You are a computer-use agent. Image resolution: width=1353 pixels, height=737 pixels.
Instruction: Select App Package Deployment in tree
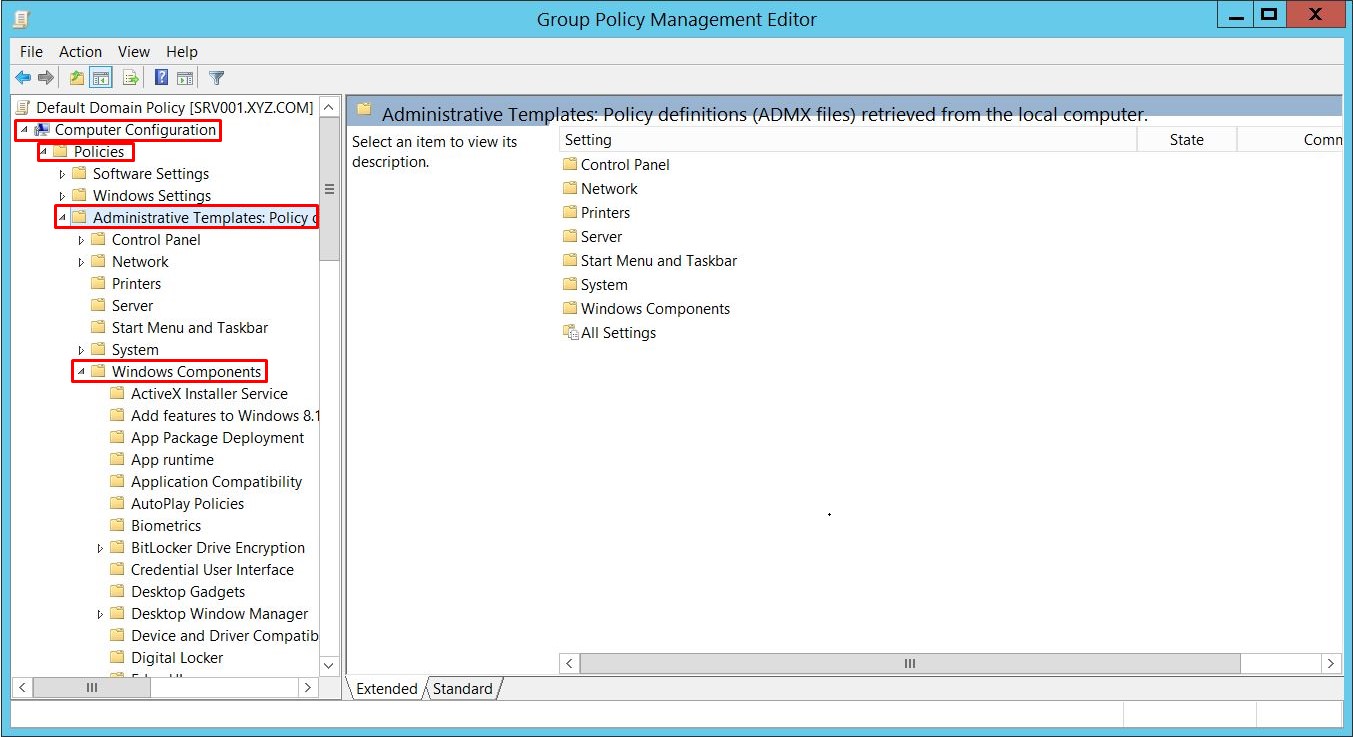coord(217,438)
